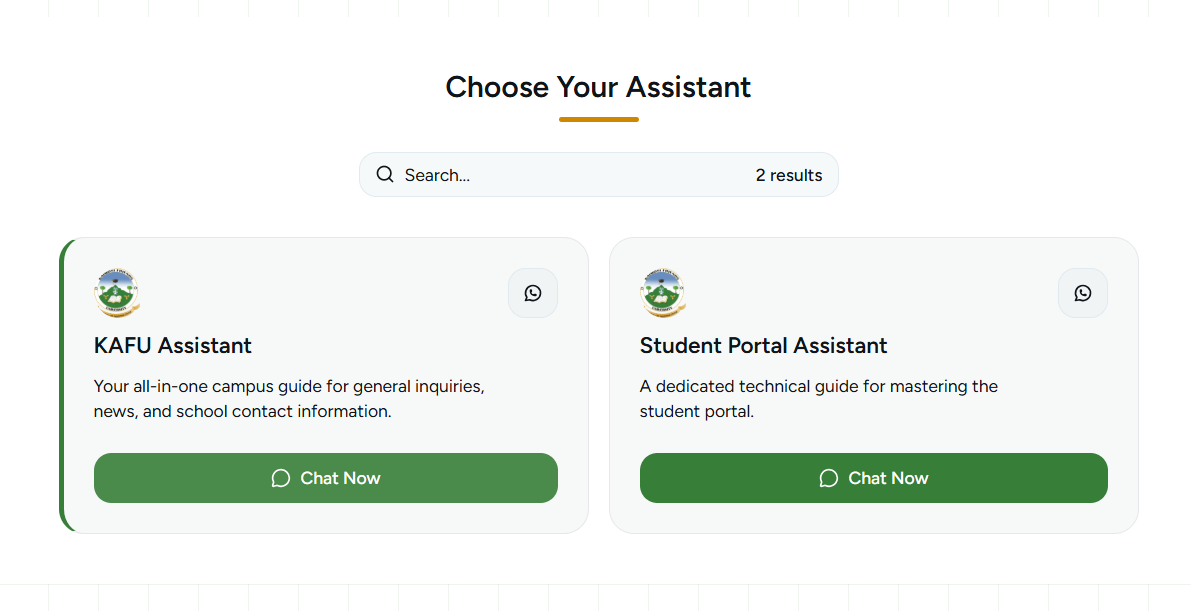Click the orange underline beneath the heading

[x=598, y=119]
